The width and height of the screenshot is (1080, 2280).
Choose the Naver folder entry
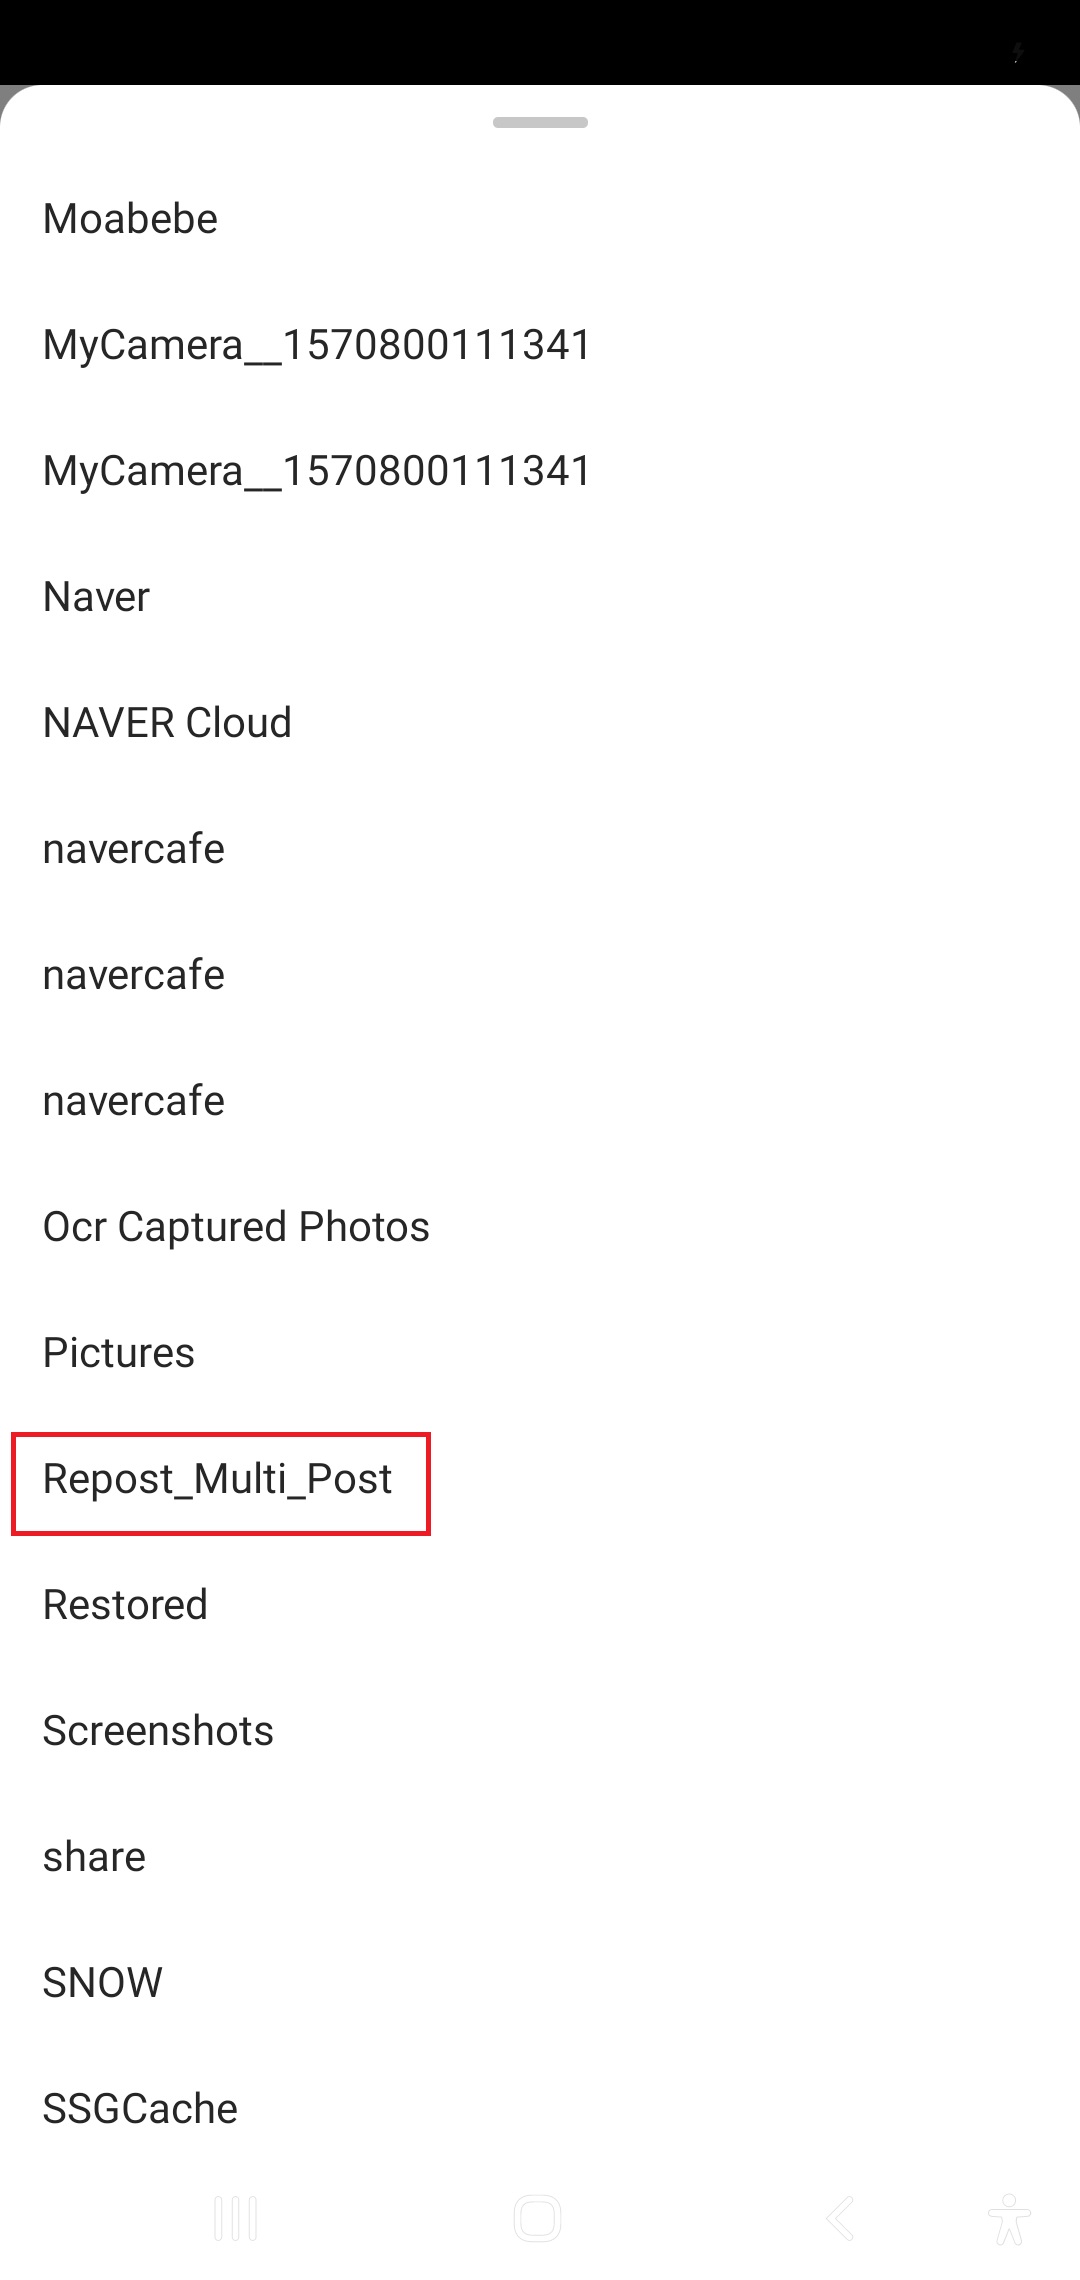[x=540, y=597]
